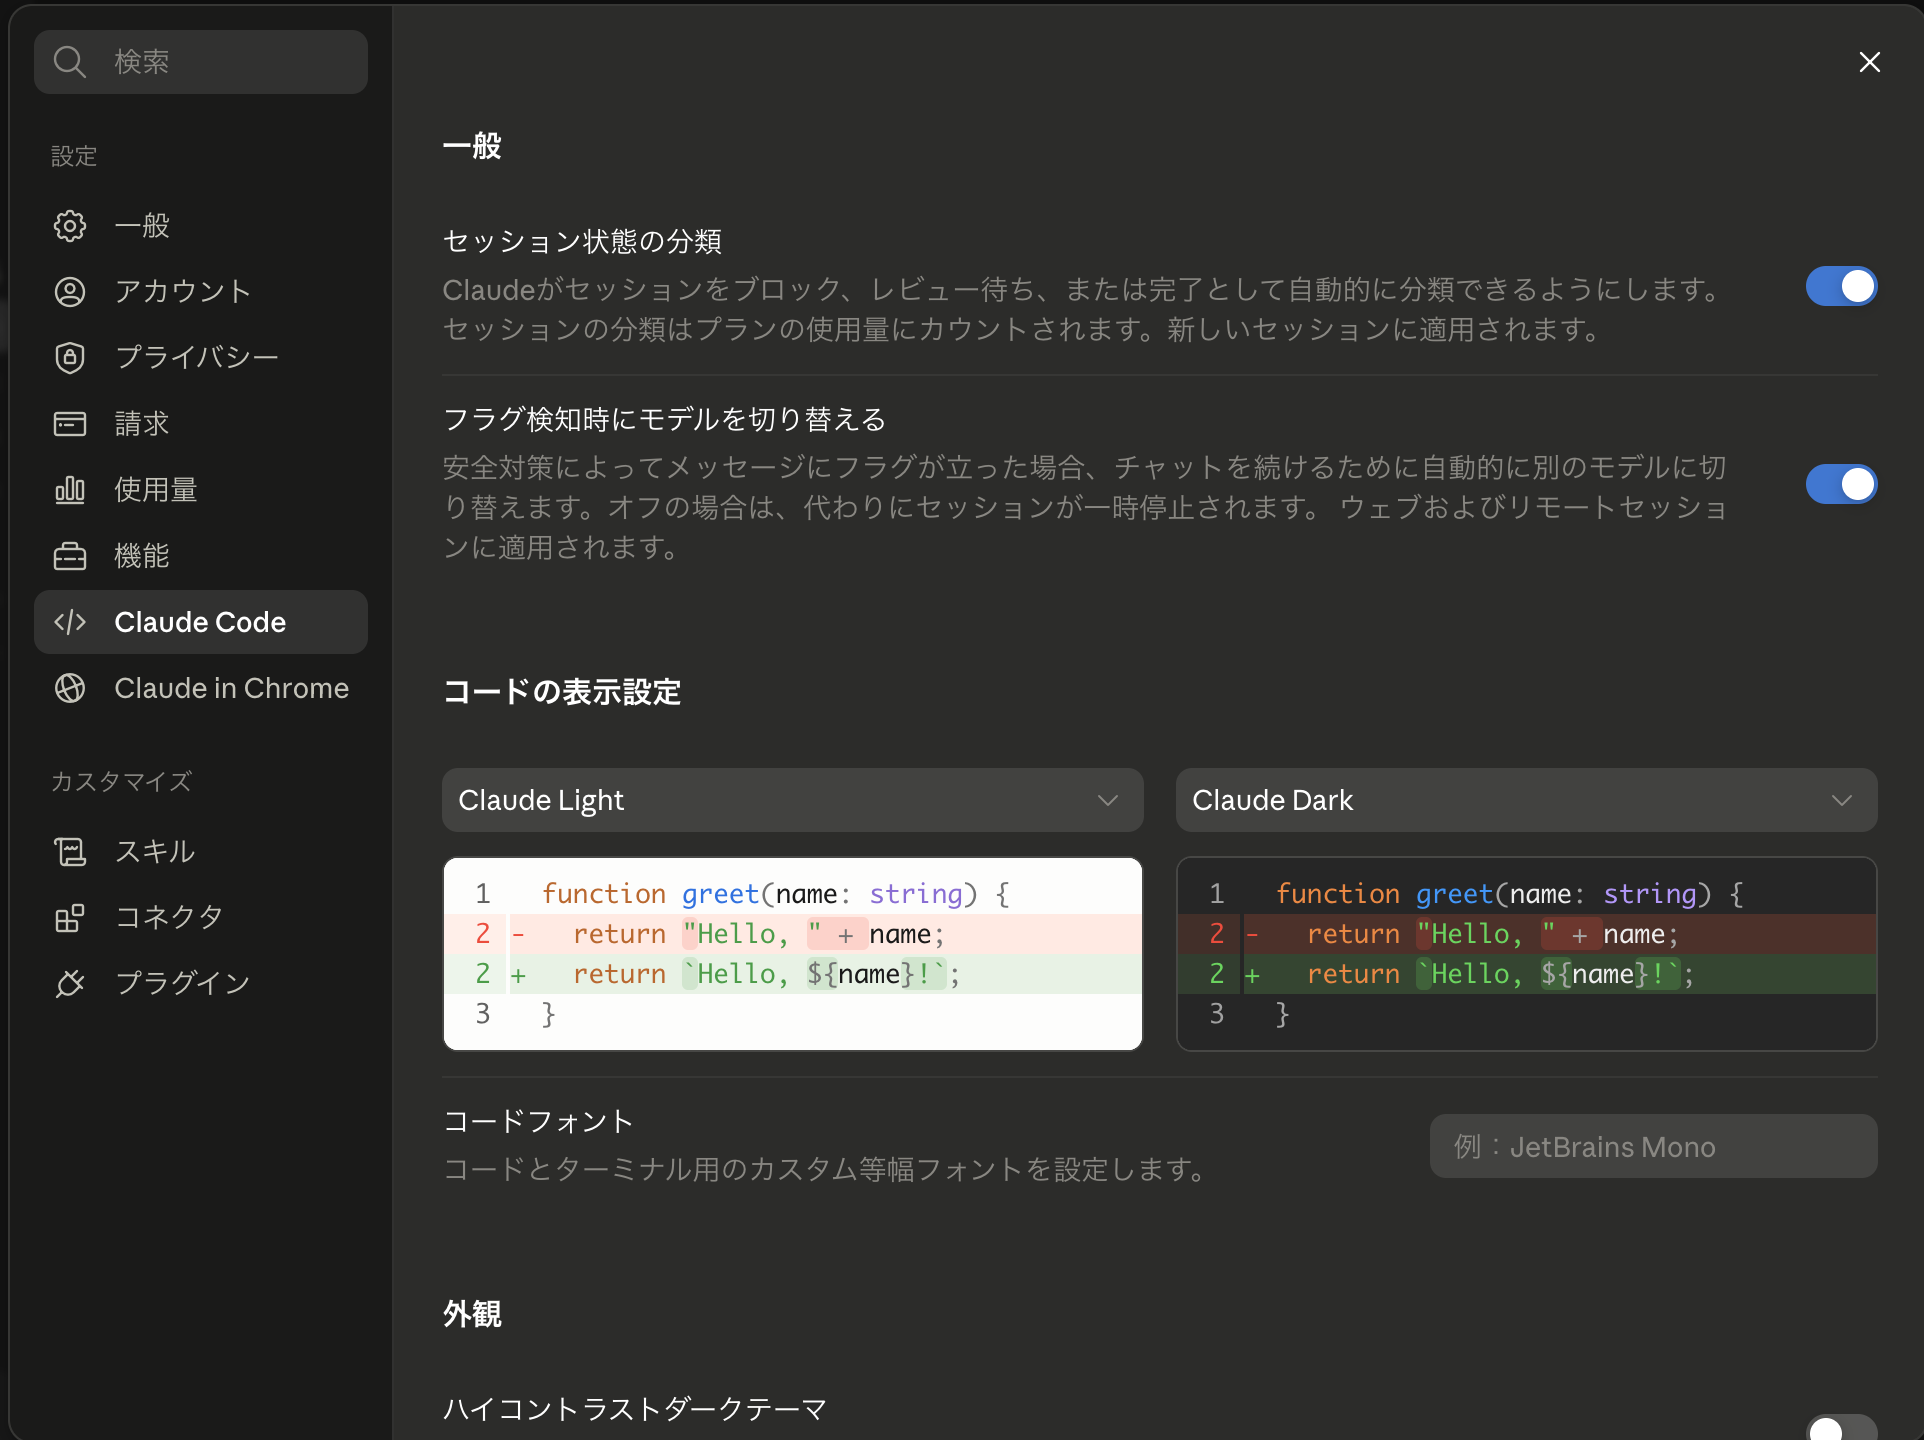Select Claude Code in sidebar
Image resolution: width=1924 pixels, height=1440 pixels.
point(201,622)
